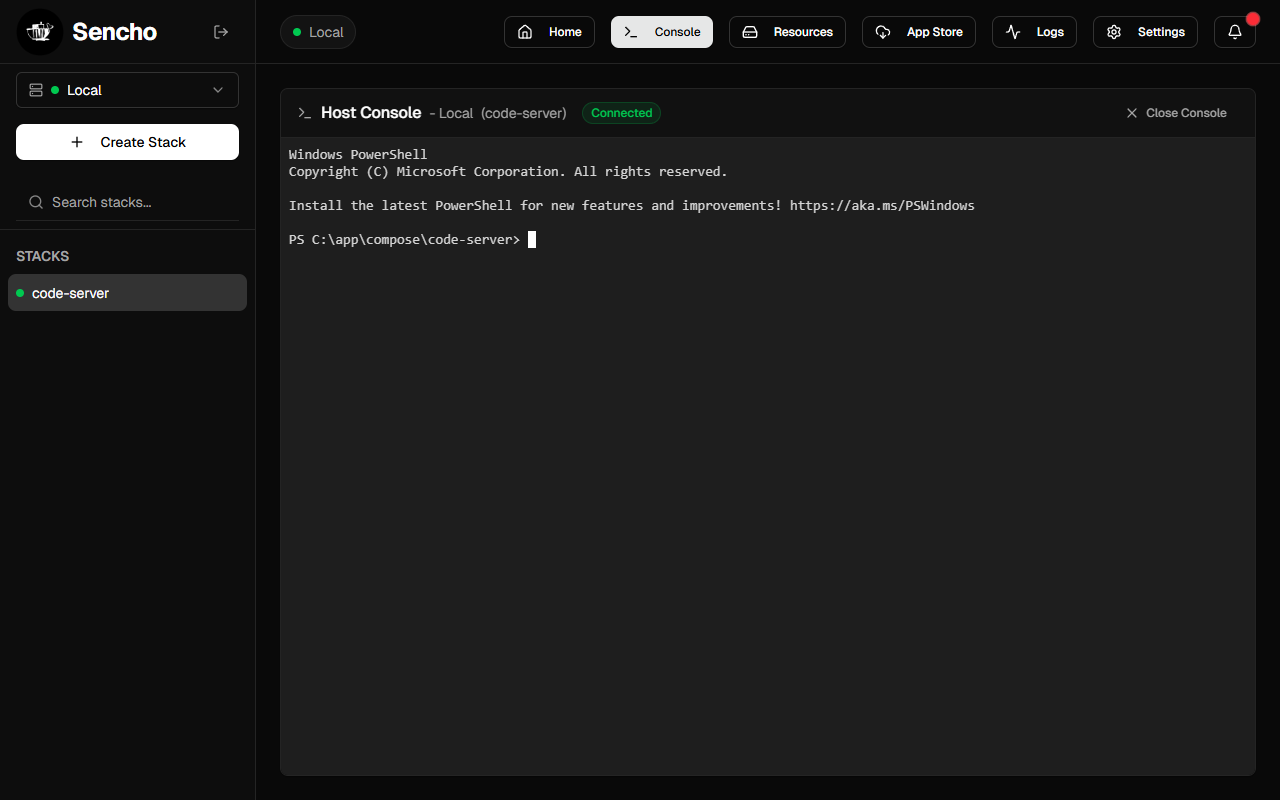Screen dimensions: 1280x800
Task: Click the chevron arrow on Local selector
Action: [218, 90]
